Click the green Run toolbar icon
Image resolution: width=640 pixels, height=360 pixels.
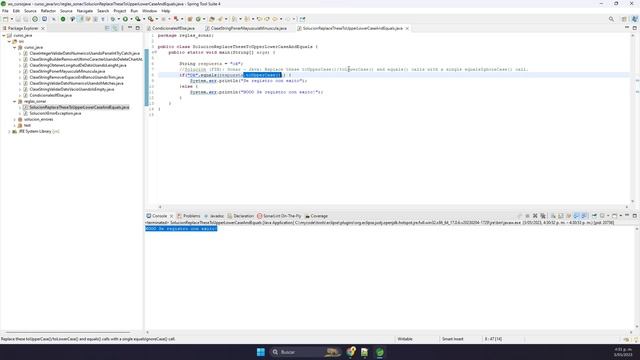click(x=125, y=19)
